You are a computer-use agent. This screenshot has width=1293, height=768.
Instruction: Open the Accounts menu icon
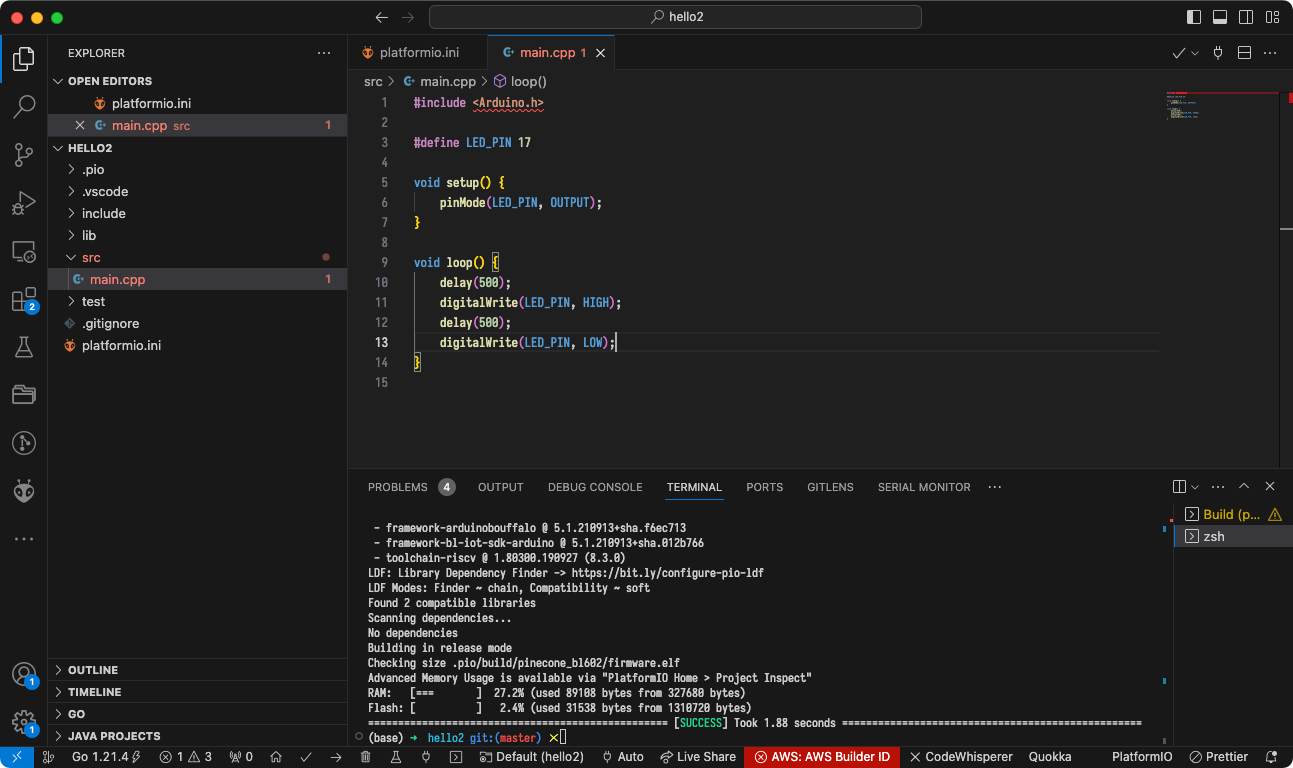(x=24, y=674)
